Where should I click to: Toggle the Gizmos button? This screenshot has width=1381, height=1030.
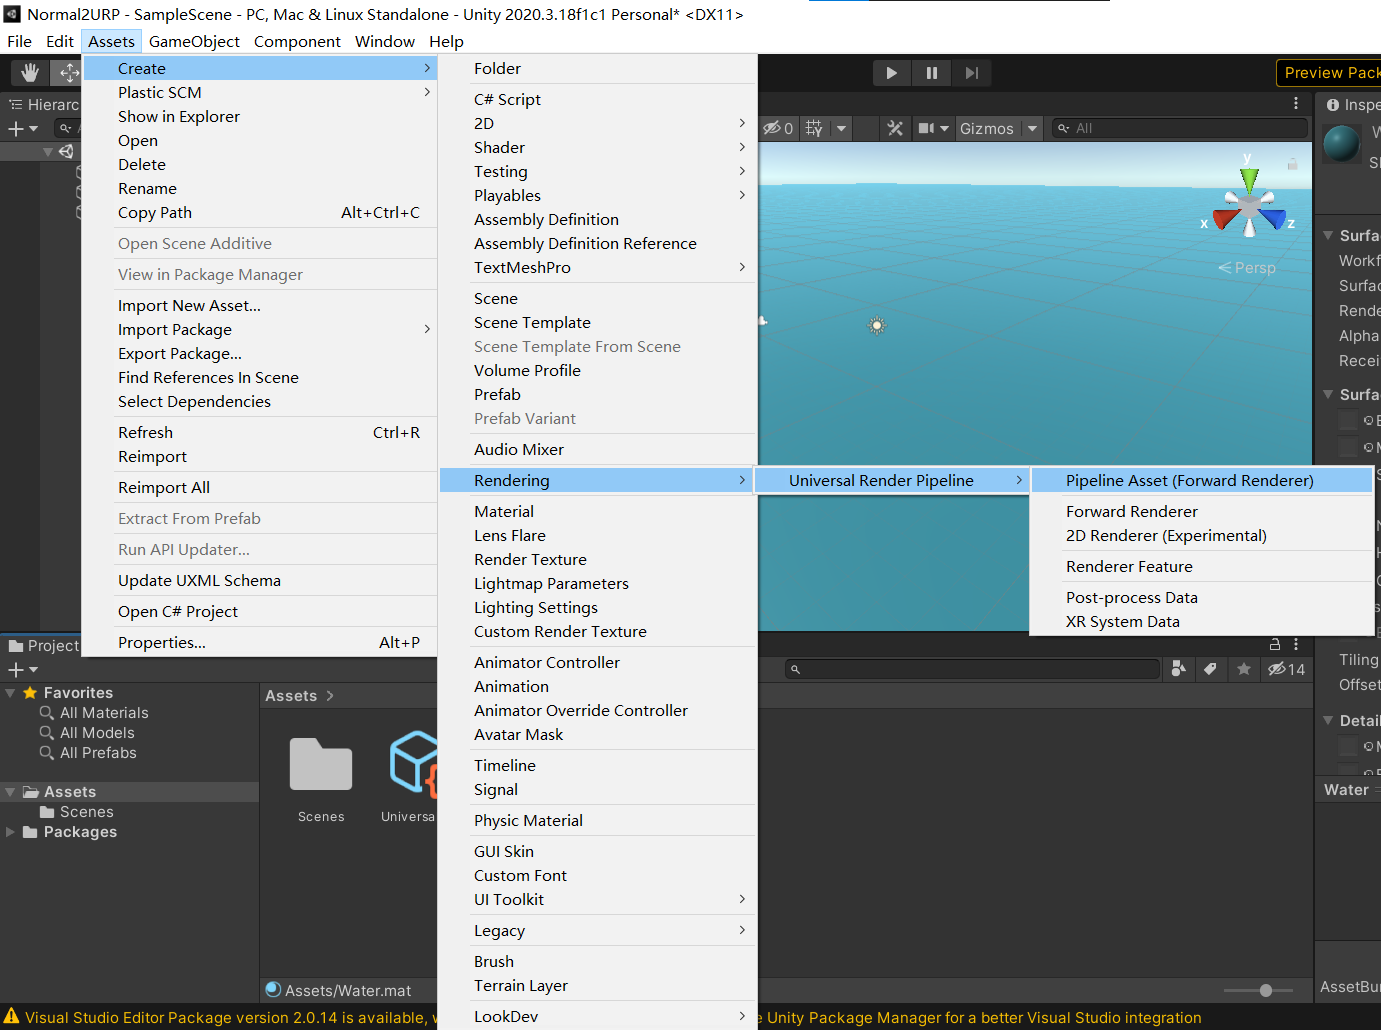pyautogui.click(x=986, y=128)
